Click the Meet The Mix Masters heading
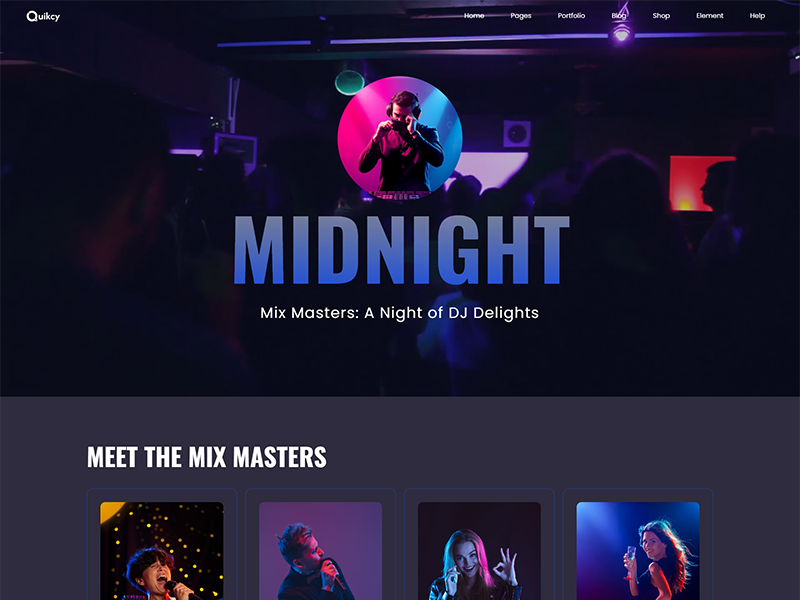Viewport: 800px width, 600px height. [x=207, y=457]
